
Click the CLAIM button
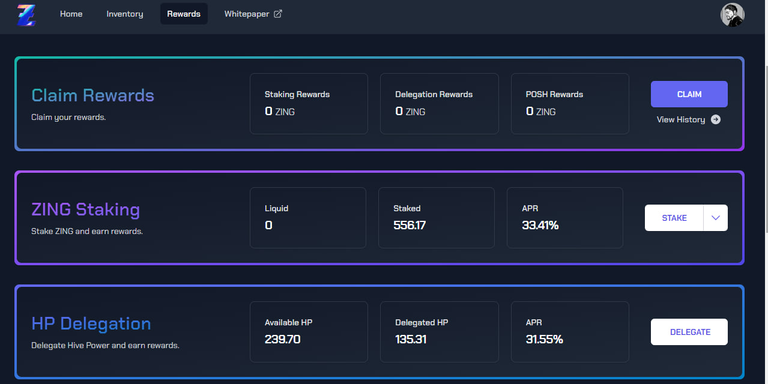[x=689, y=94]
